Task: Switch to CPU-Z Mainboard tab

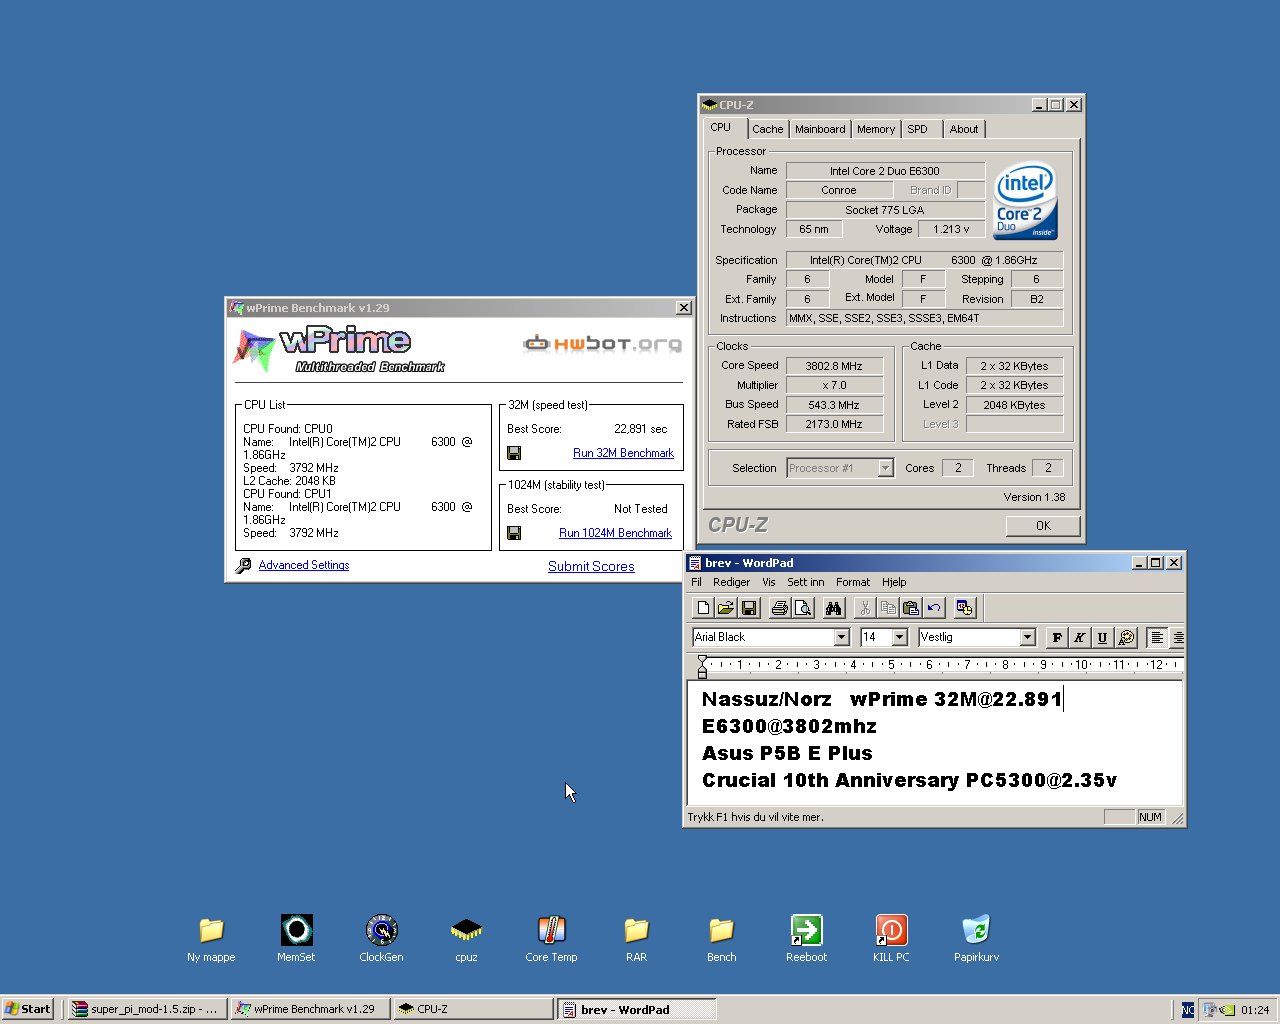Action: click(x=820, y=129)
